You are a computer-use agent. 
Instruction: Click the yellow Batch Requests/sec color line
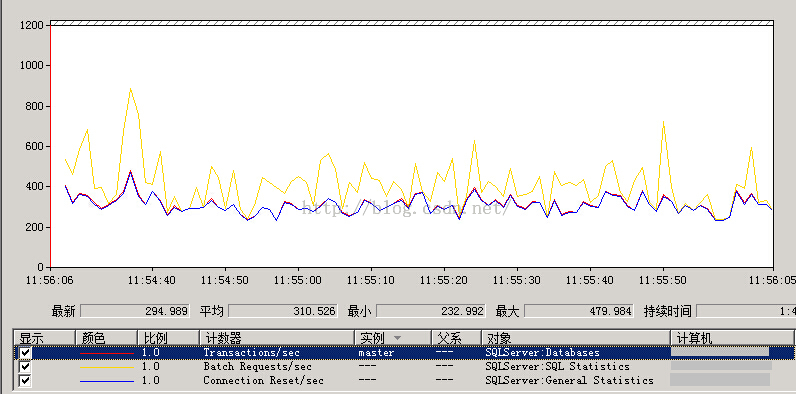(x=107, y=367)
